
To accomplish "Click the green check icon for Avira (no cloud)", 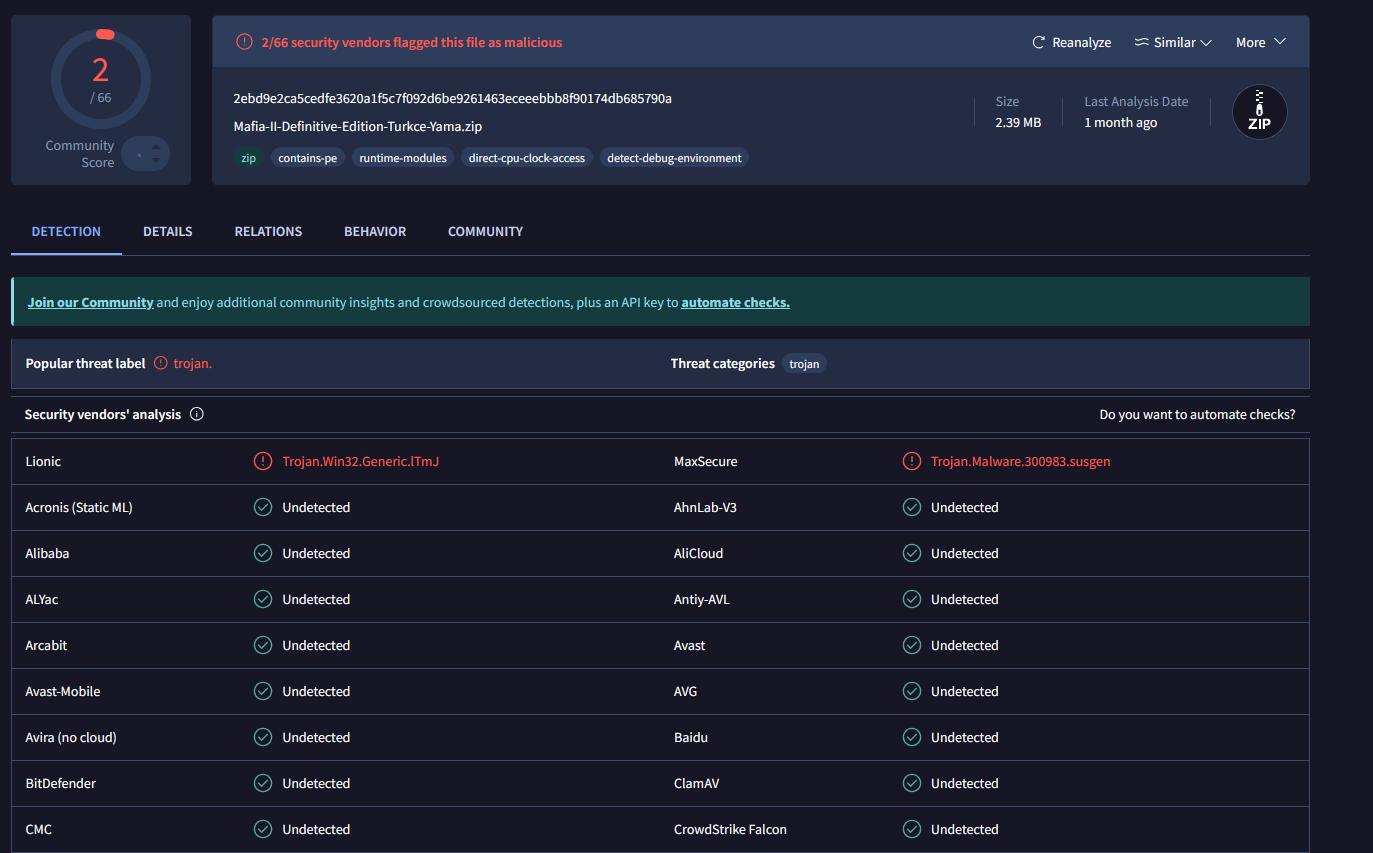I will (x=263, y=737).
